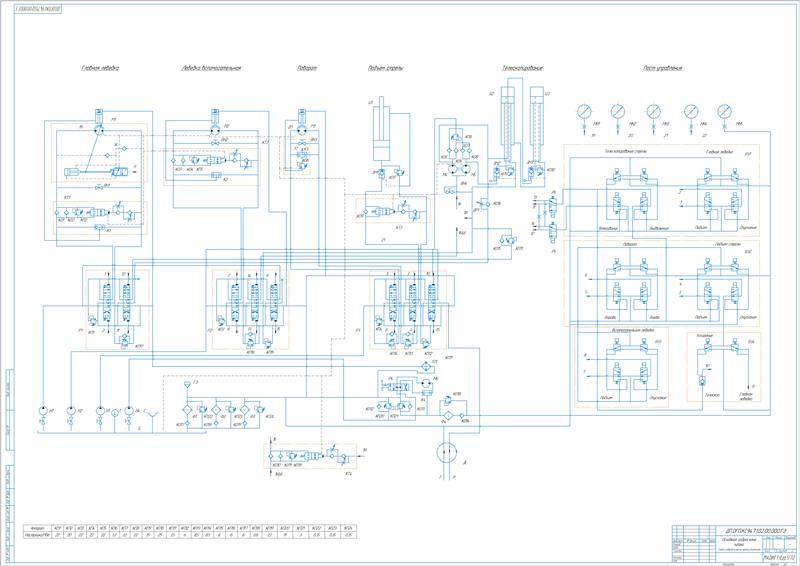Select the brake valve block below the filters
The width and height of the screenshot is (800, 566).
(310, 456)
